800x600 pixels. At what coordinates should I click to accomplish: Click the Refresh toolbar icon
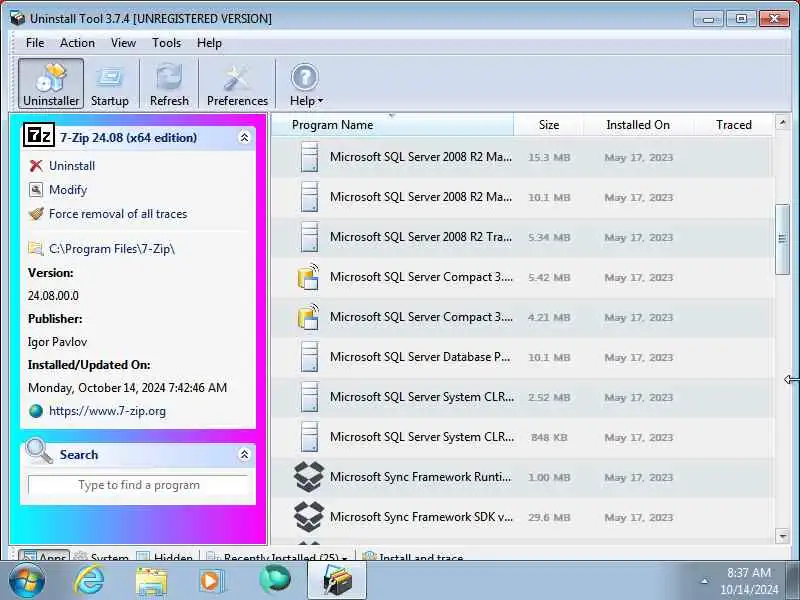(169, 78)
